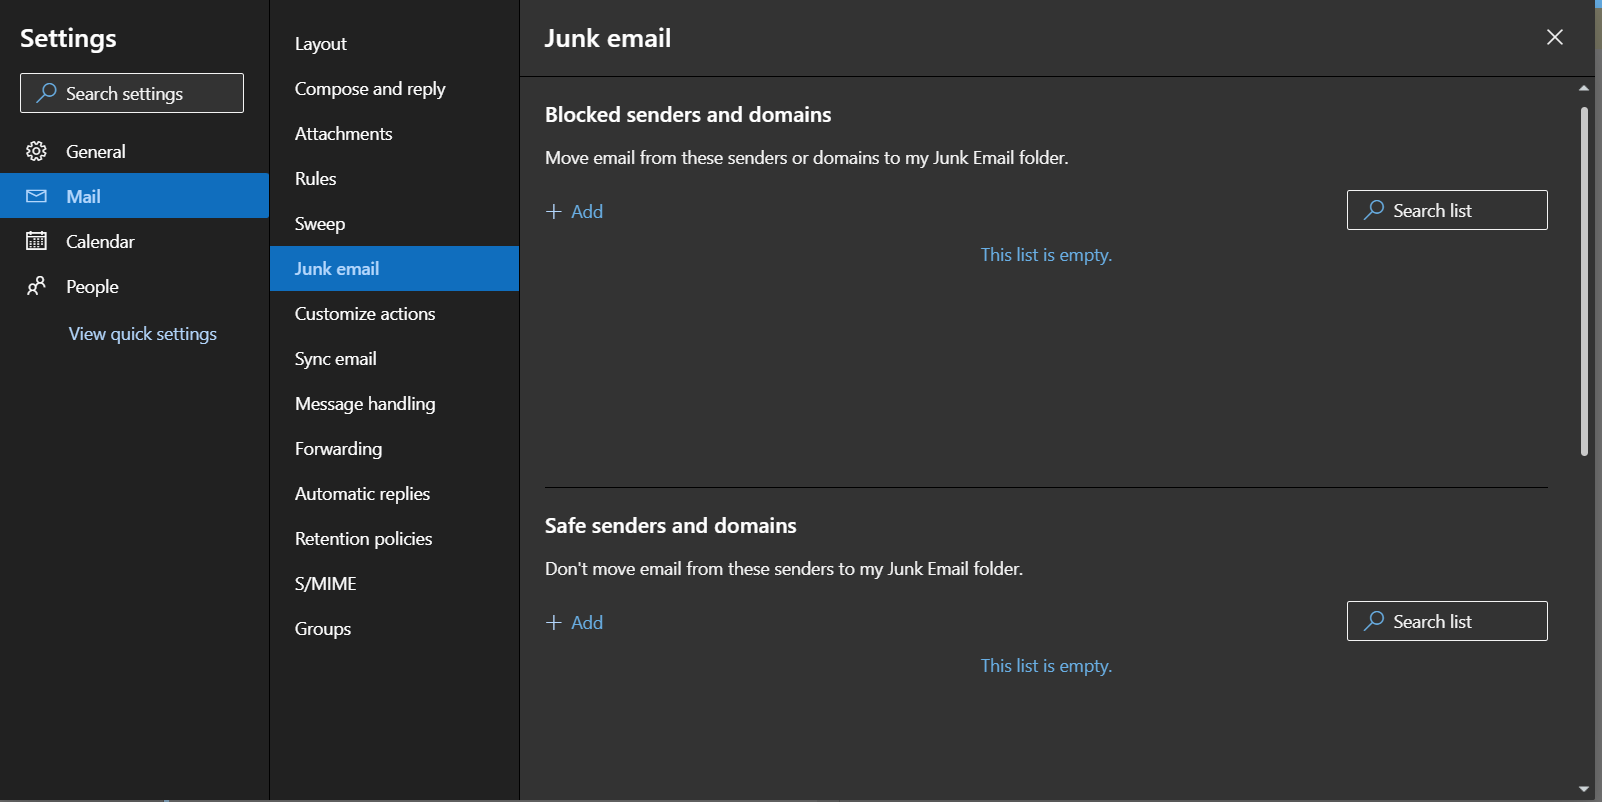
Task: Click the General gear icon
Action: pos(36,151)
